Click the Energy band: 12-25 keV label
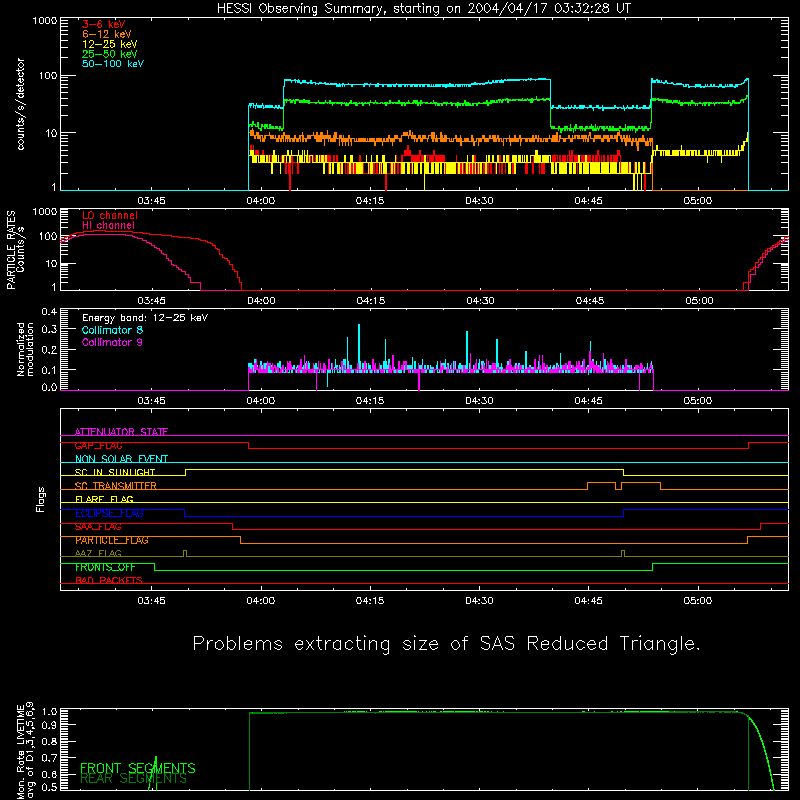The image size is (800, 800). pos(145,318)
